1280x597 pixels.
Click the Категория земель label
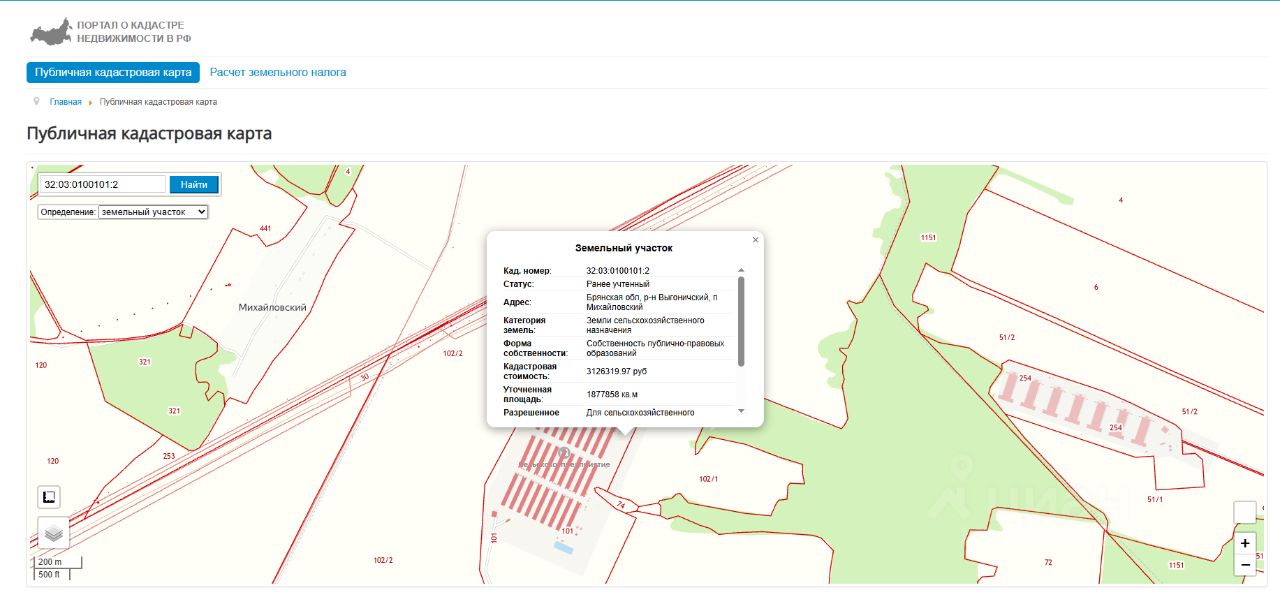point(524,324)
